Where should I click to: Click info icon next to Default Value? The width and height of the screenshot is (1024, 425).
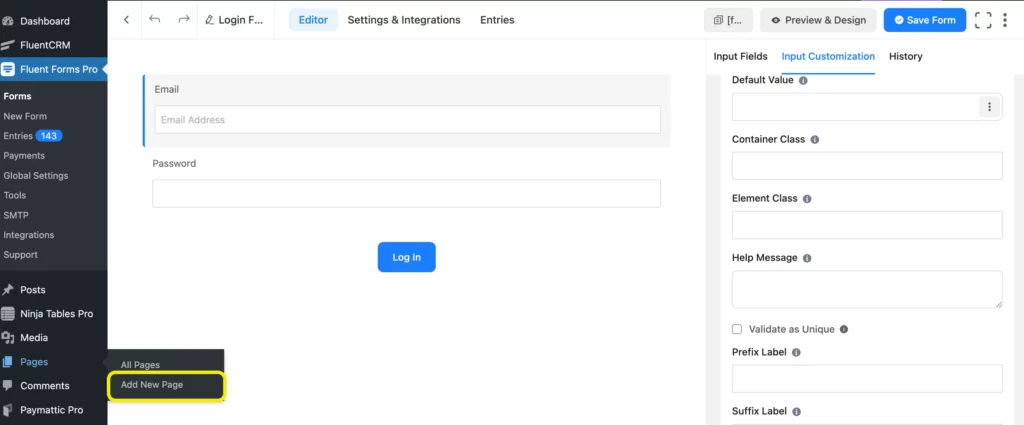click(x=803, y=80)
